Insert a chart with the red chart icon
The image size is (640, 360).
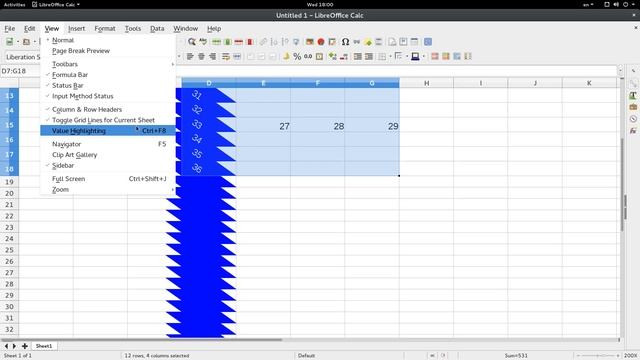[x=321, y=42]
